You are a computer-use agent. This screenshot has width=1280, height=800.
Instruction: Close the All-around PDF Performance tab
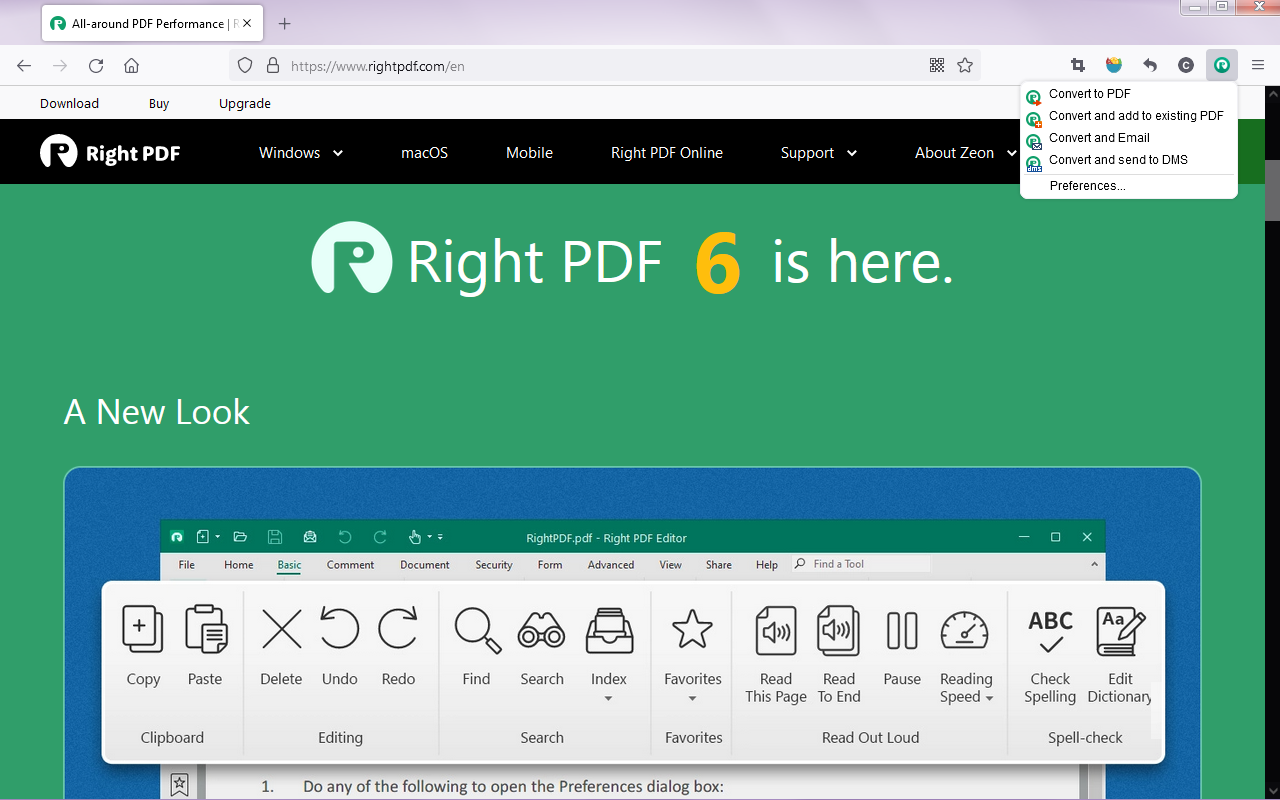click(x=247, y=23)
